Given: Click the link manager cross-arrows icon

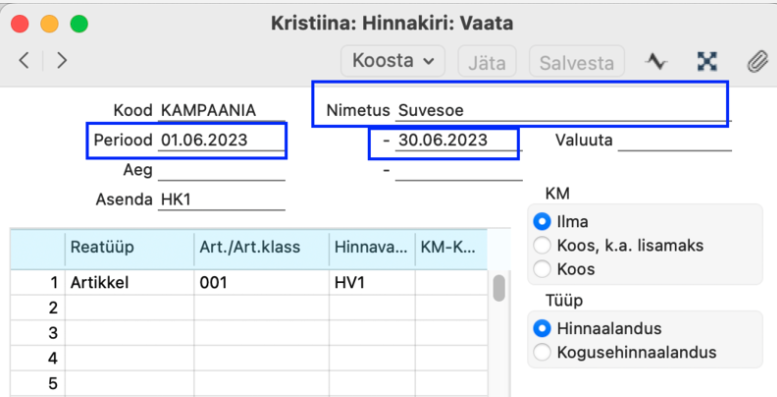Looking at the screenshot, I should (x=707, y=61).
